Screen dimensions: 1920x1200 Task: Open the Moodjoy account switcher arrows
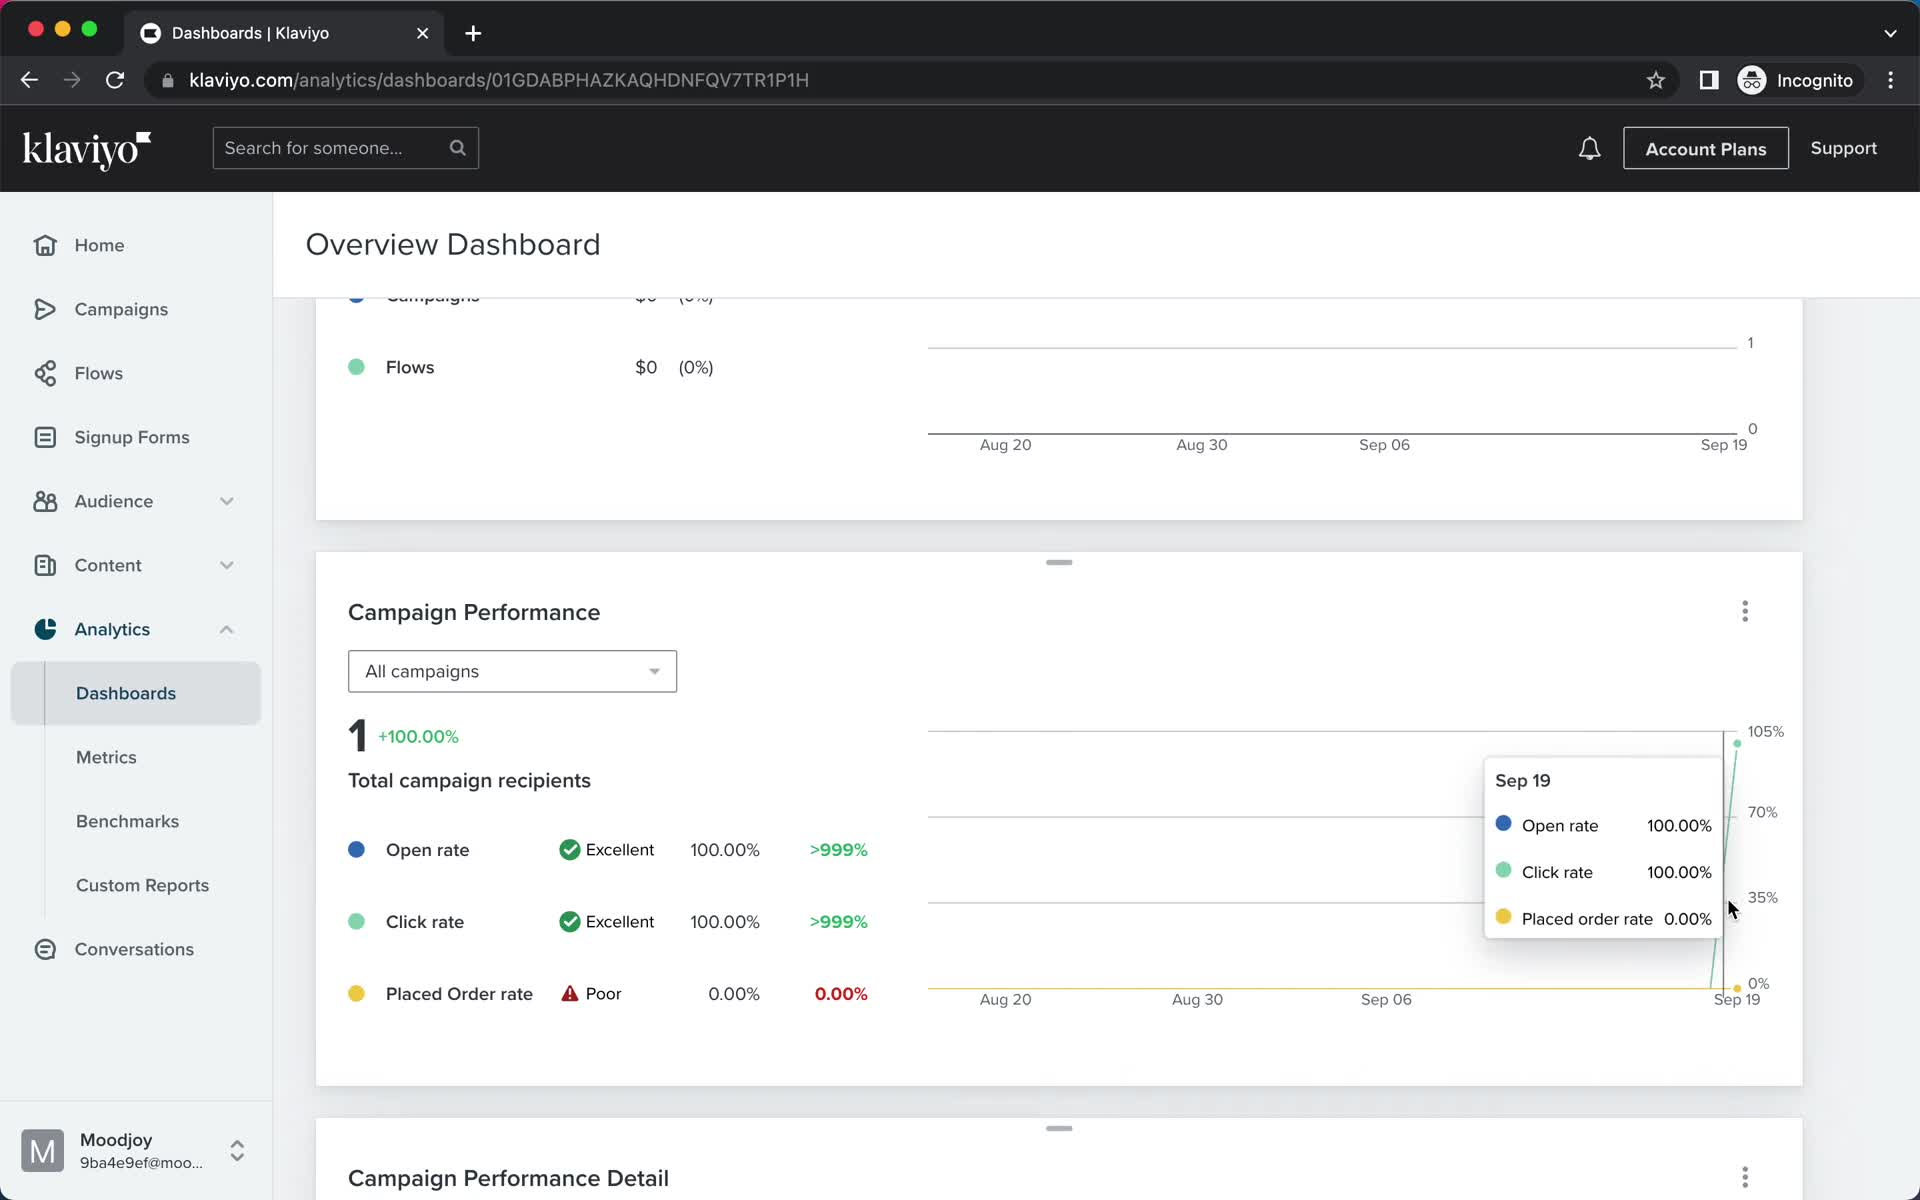click(237, 1151)
